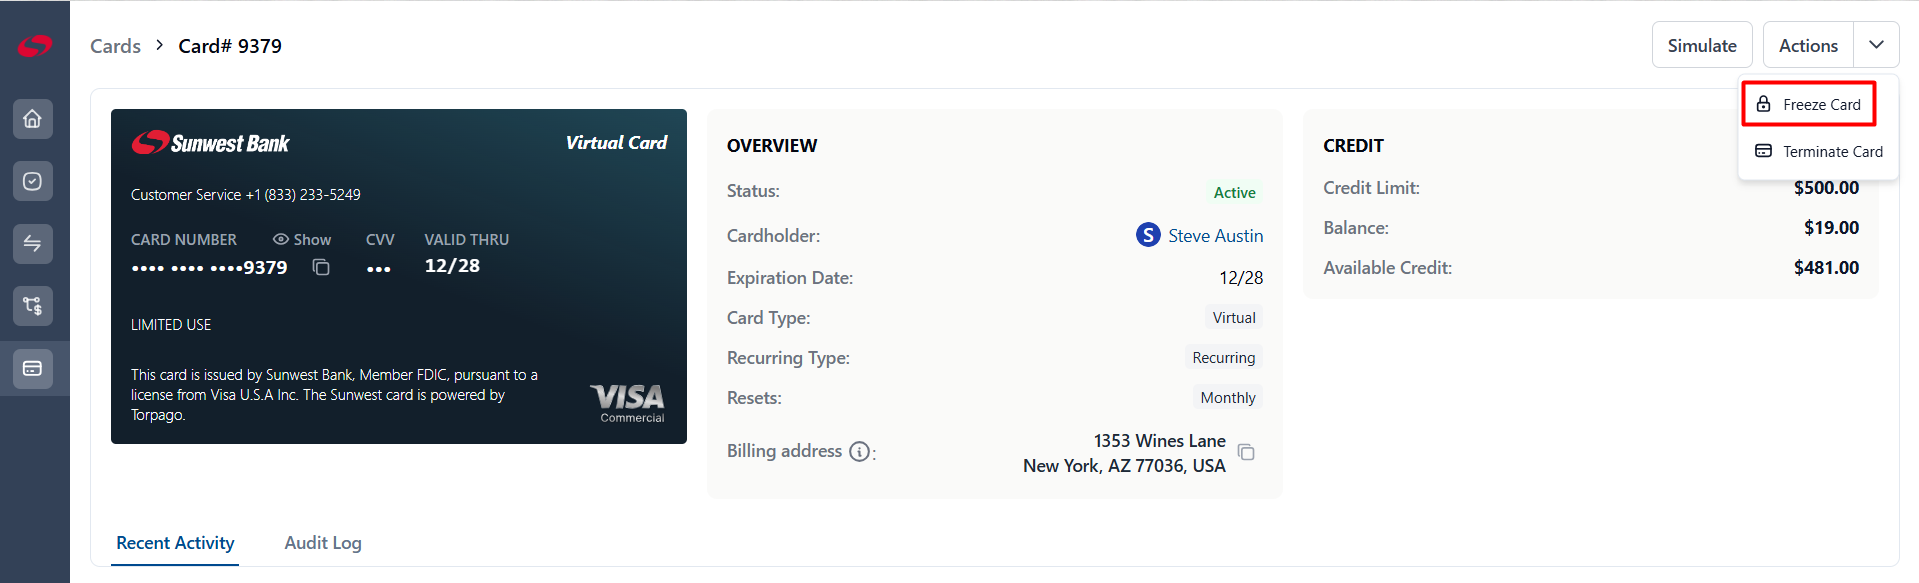This screenshot has height=583, width=1919.
Task: Click the Actions button
Action: coord(1808,45)
